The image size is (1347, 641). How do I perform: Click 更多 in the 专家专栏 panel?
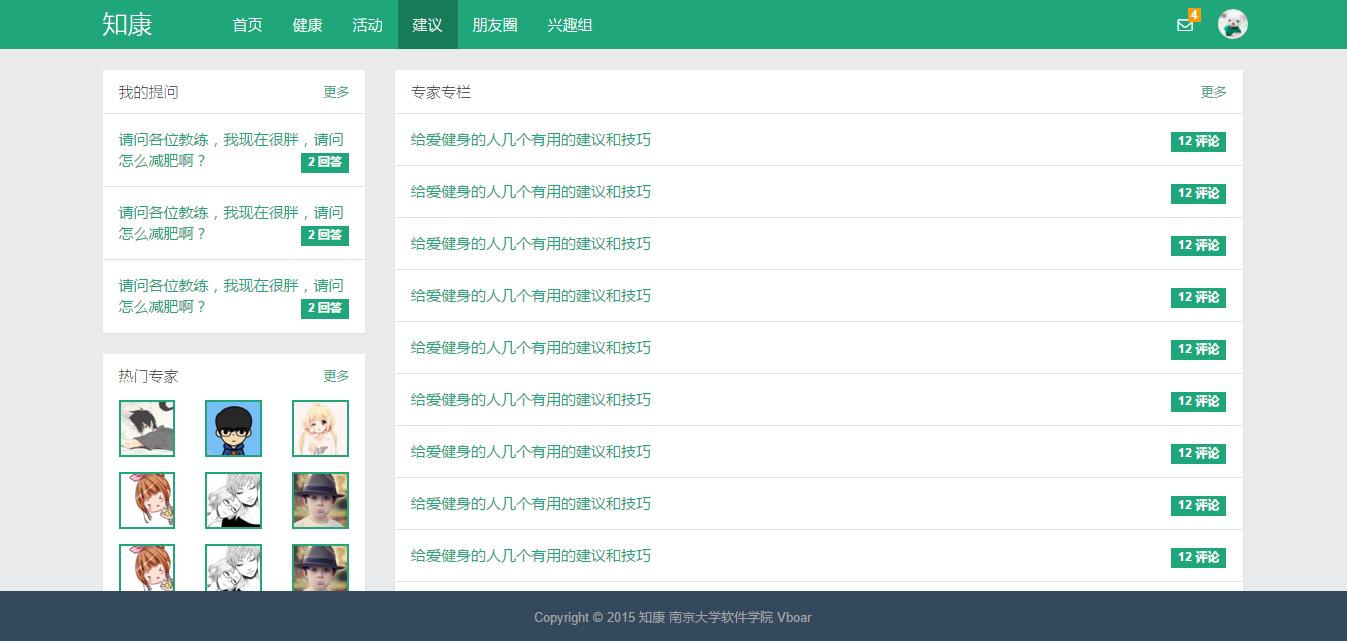click(1214, 92)
